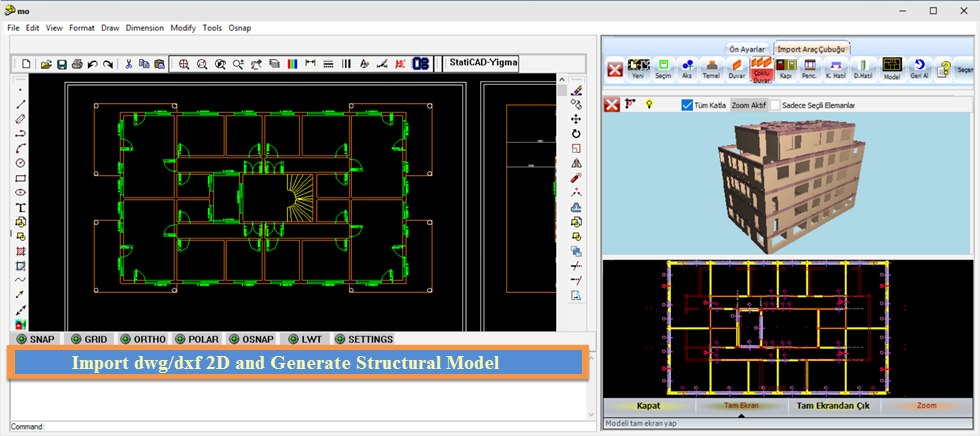Click the save icon in CAD toolbar
980x436 pixels.
[62, 64]
